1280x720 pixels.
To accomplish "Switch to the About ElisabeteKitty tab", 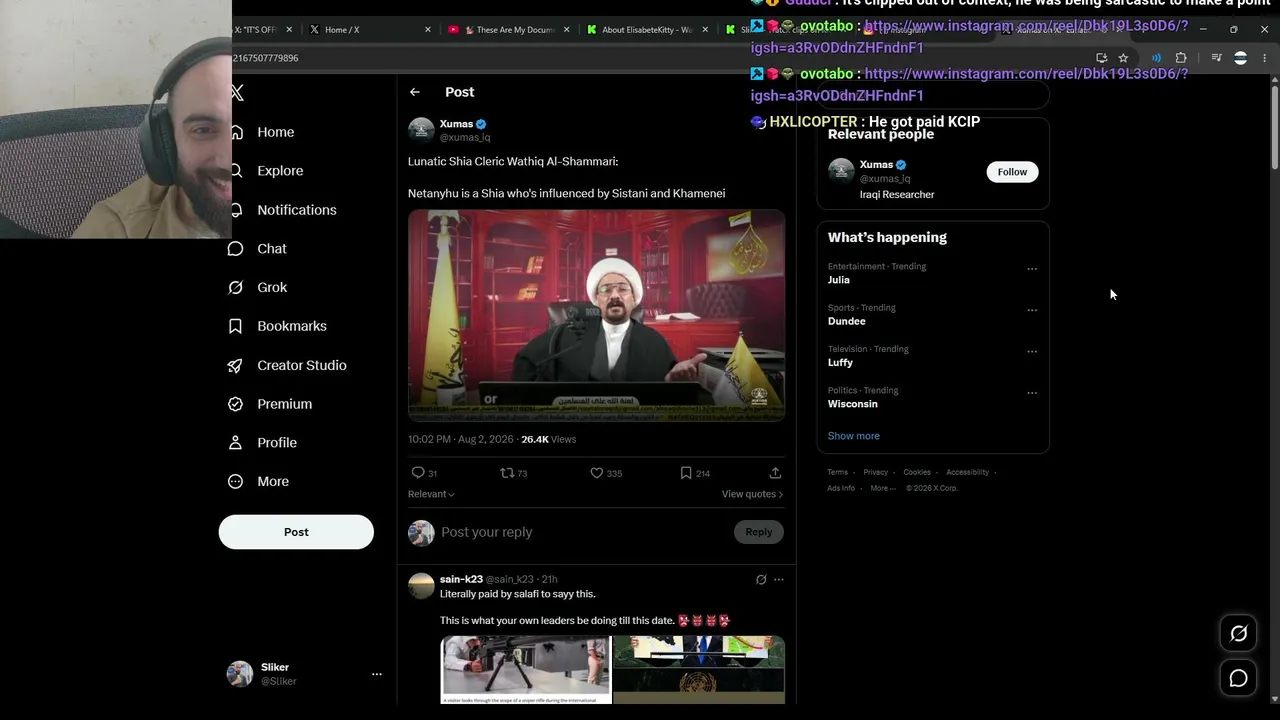I will pyautogui.click(x=647, y=30).
